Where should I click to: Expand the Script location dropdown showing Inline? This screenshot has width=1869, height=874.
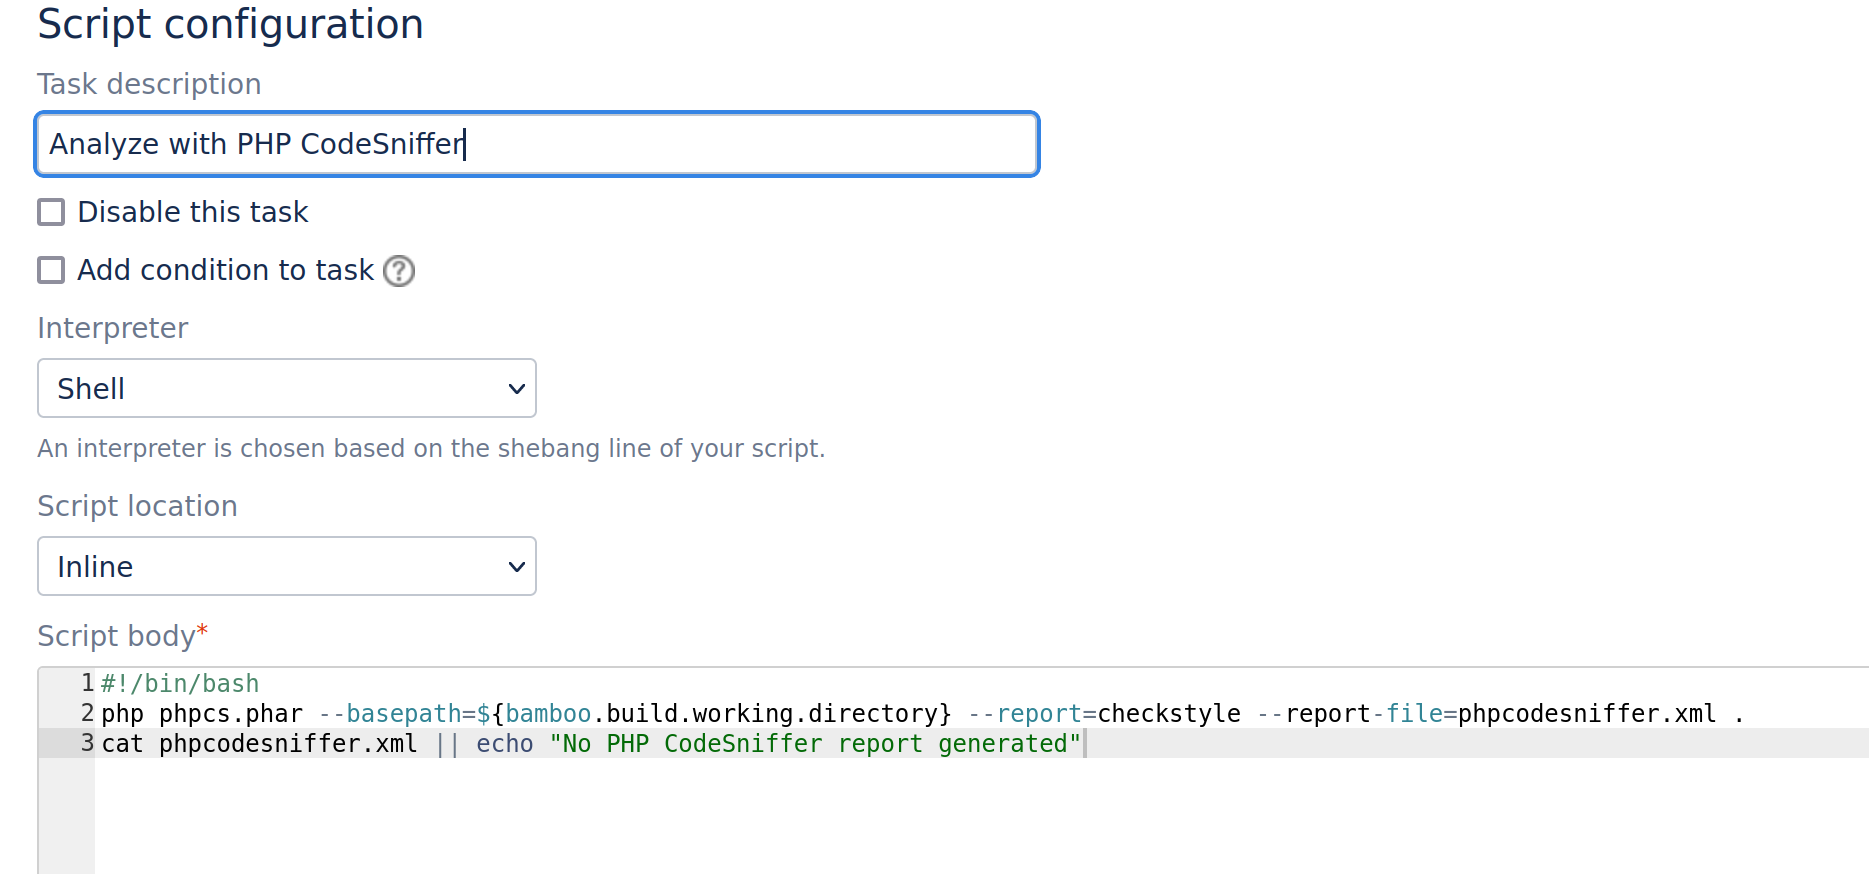click(287, 566)
